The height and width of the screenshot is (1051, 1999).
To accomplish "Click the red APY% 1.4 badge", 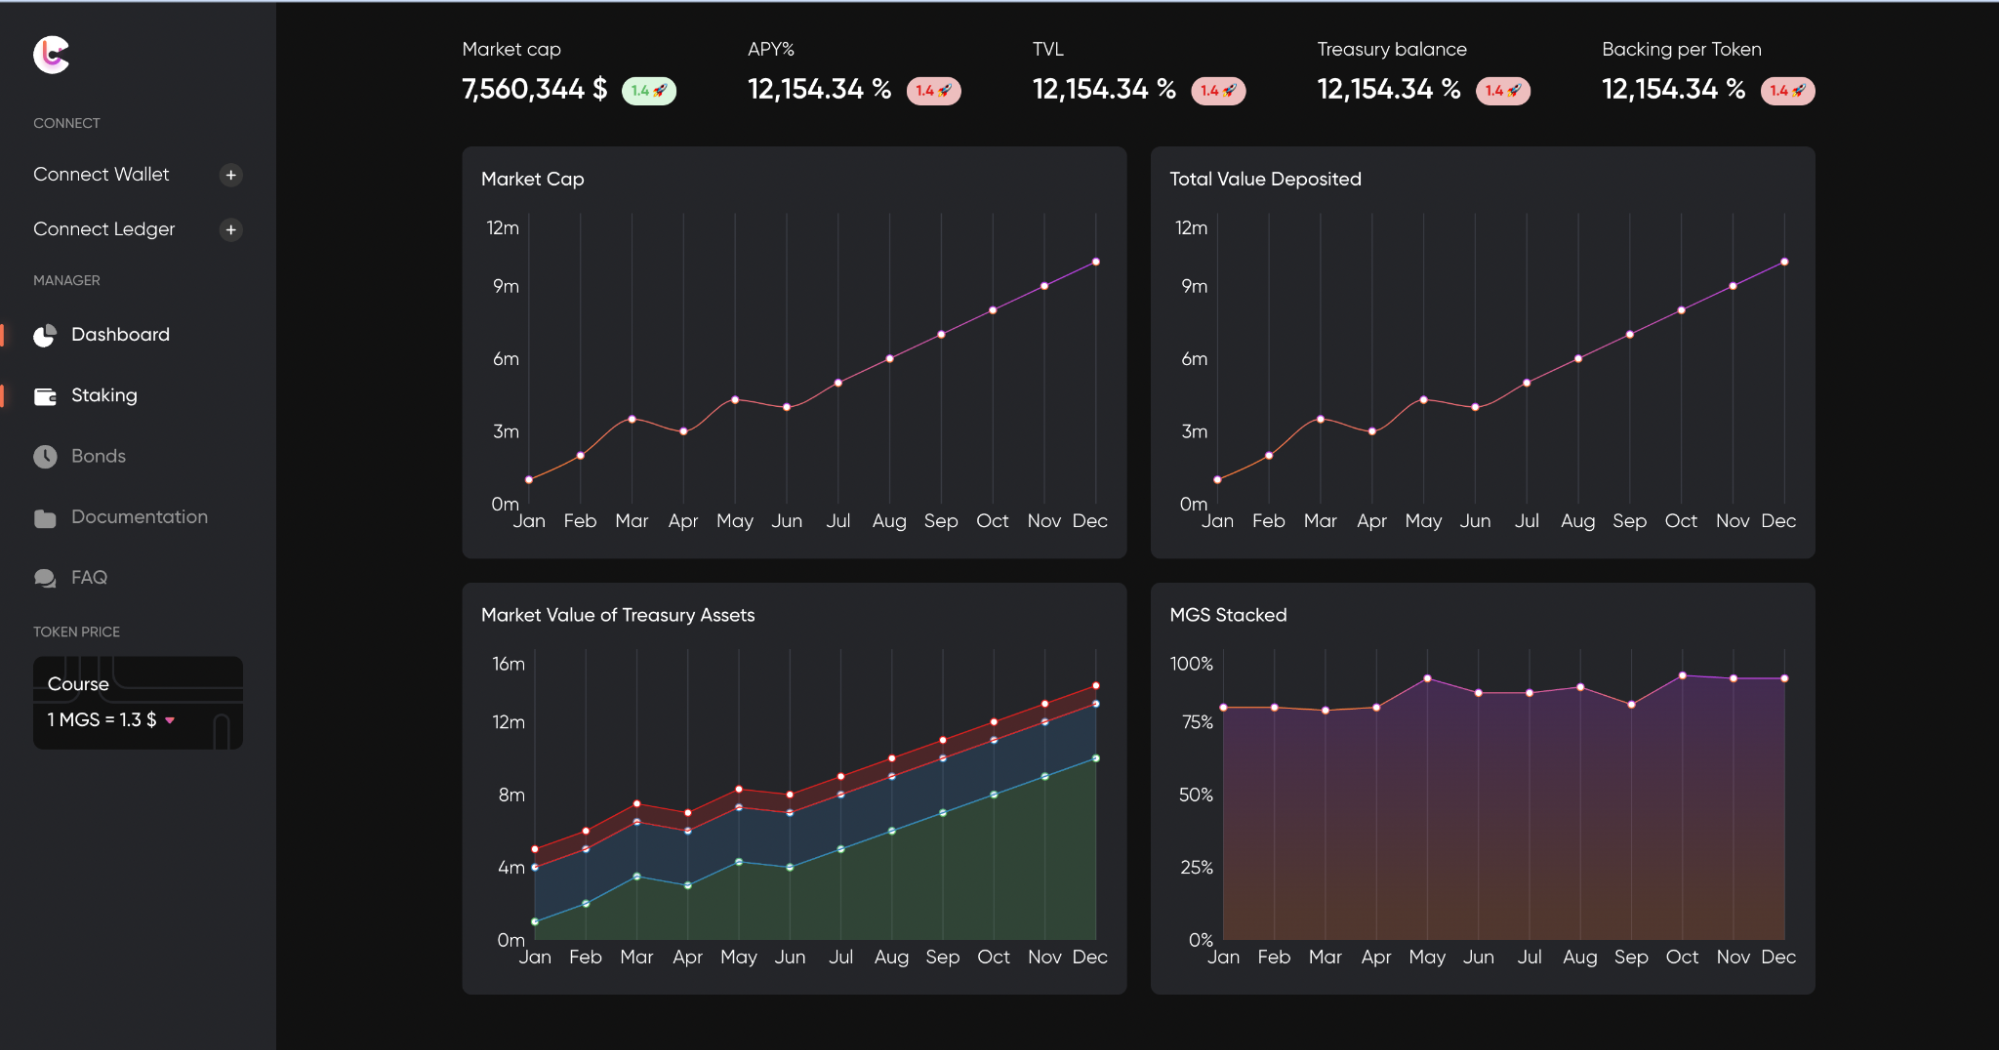I will point(933,91).
